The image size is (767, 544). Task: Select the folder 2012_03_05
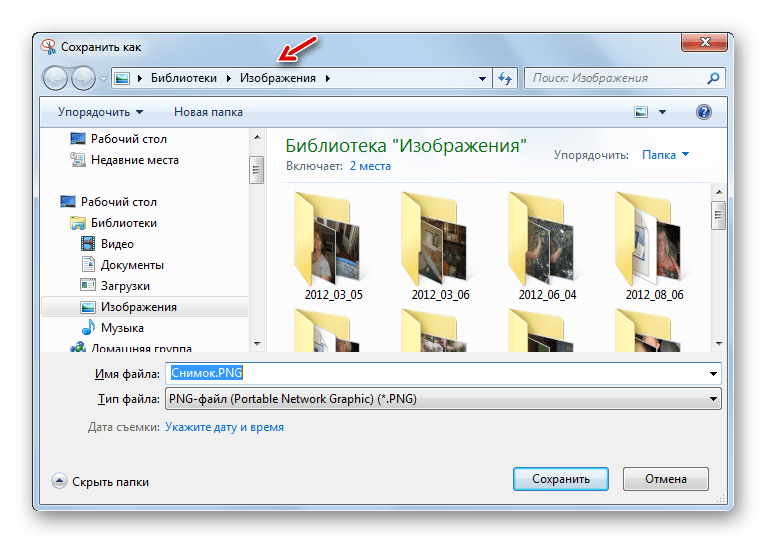coord(333,246)
